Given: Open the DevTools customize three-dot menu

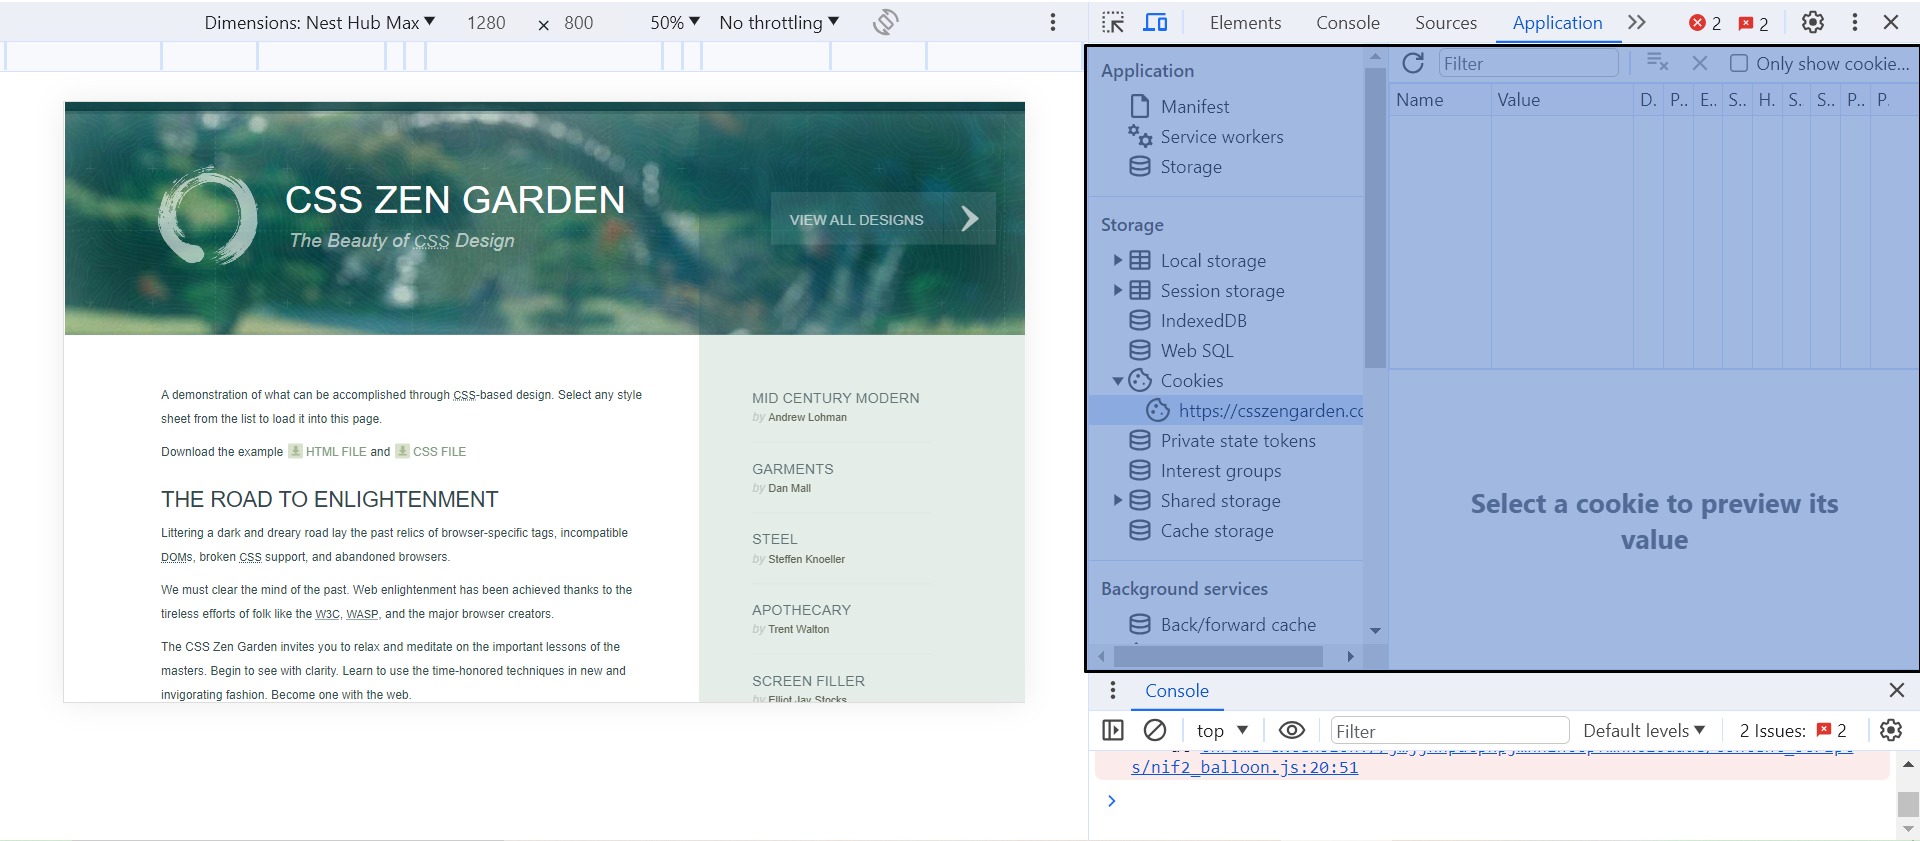Looking at the screenshot, I should pos(1855,22).
